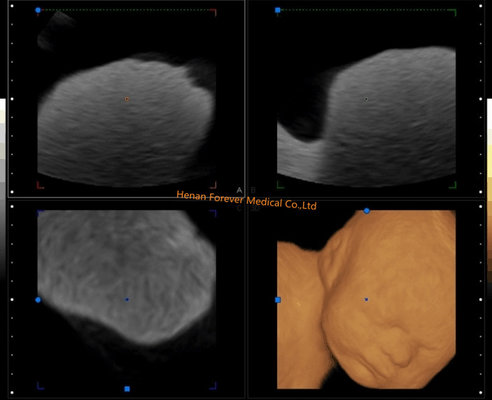Viewport: 492px width, 400px height.
Task: Activate the plane B label
Action: pos(253,190)
